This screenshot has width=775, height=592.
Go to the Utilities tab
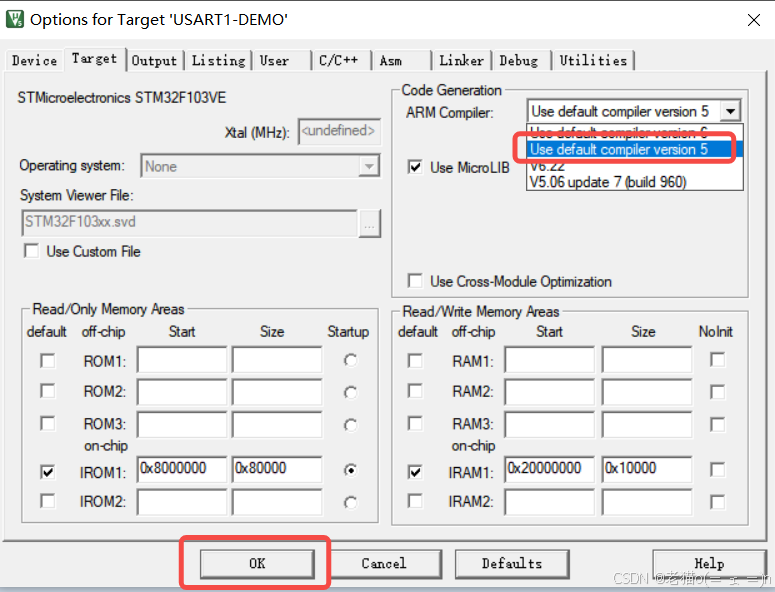point(593,61)
